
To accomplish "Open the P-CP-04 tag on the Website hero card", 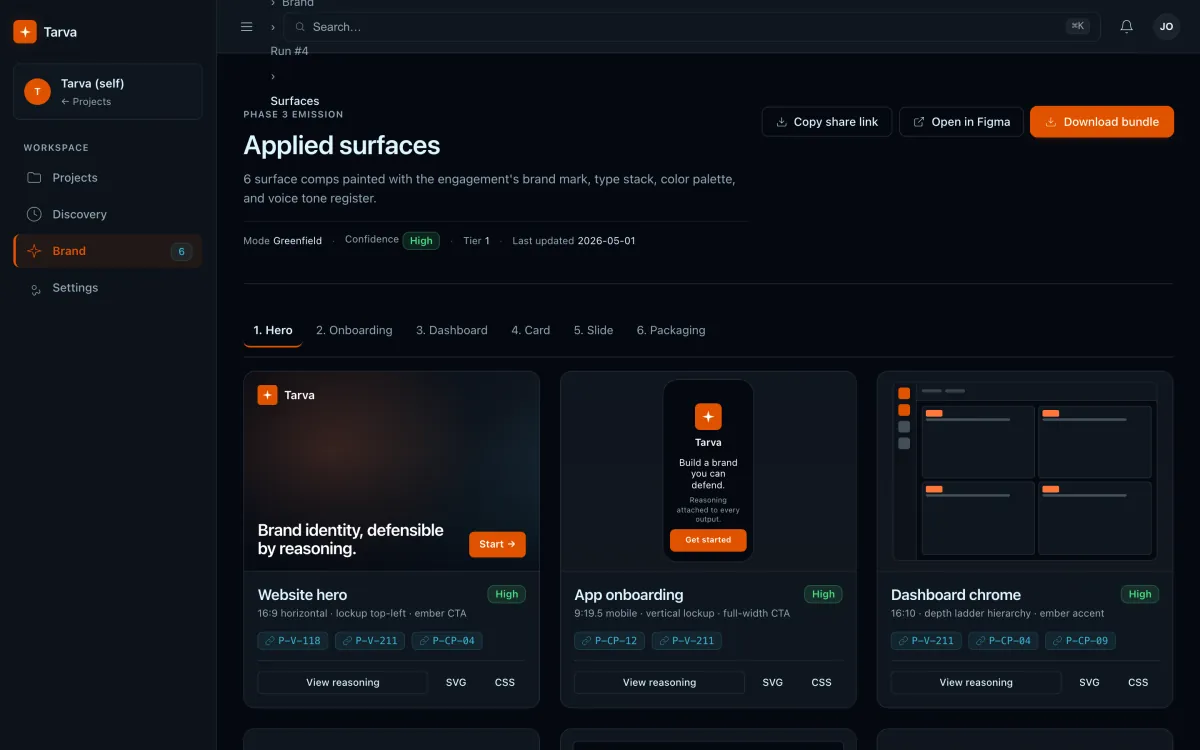I will 447,641.
